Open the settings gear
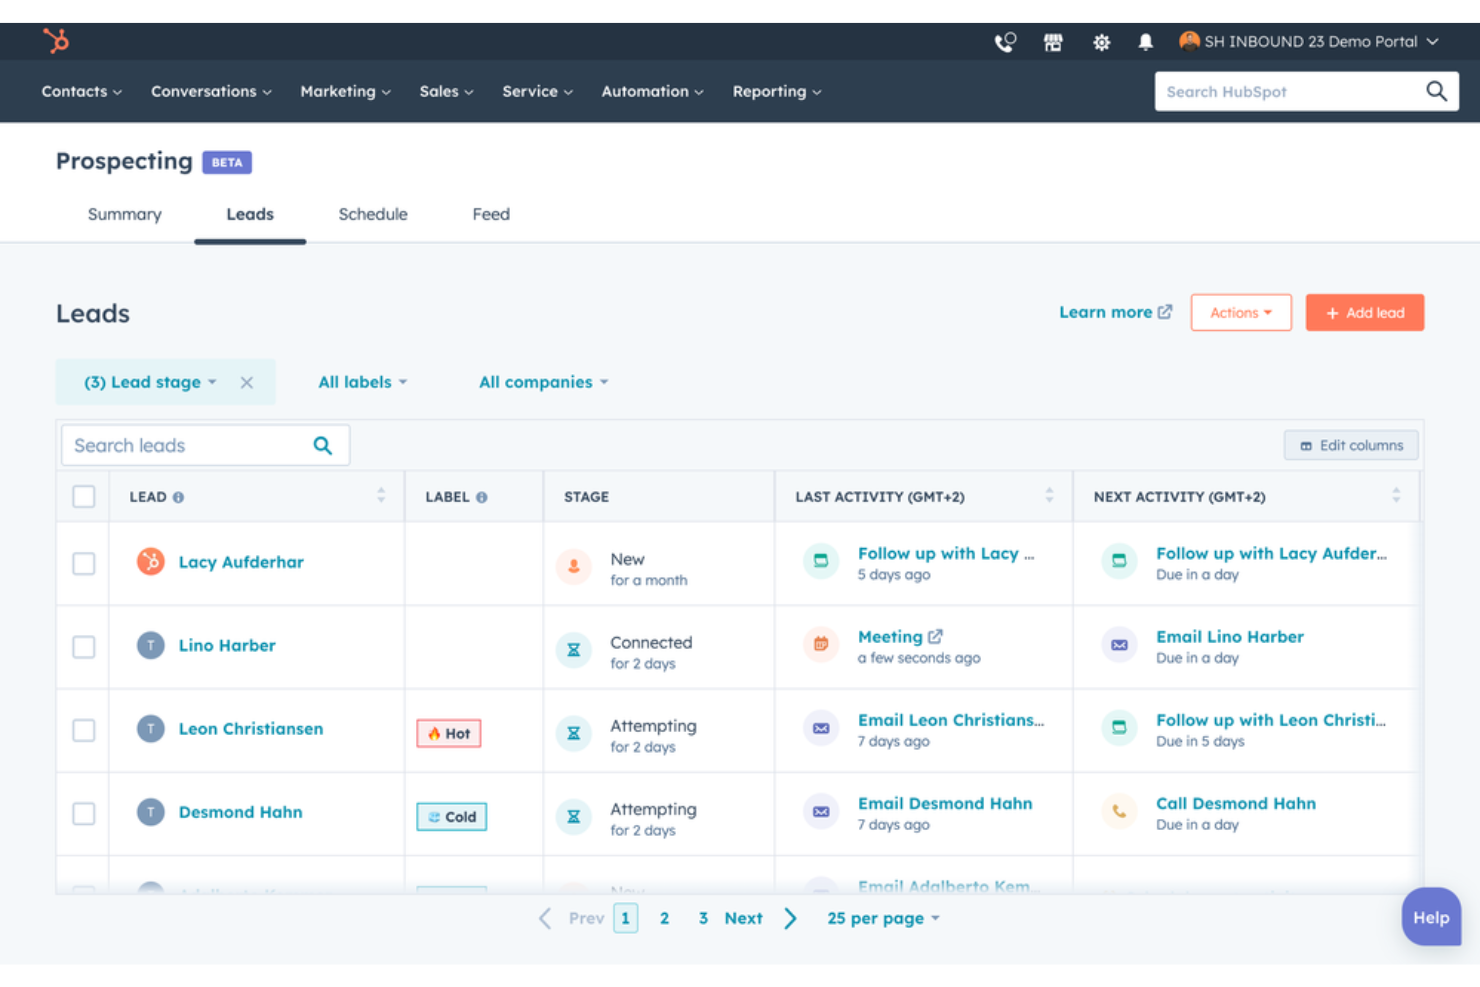The height and width of the screenshot is (987, 1480). (1101, 41)
